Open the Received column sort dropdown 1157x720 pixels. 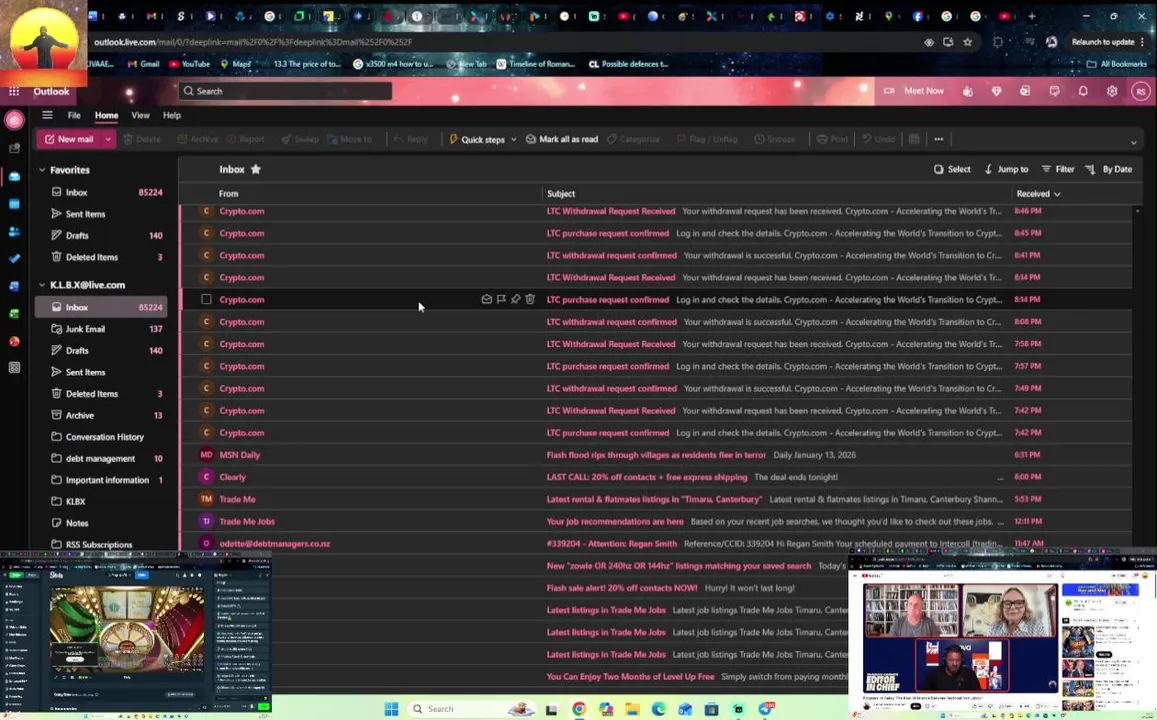(1038, 193)
